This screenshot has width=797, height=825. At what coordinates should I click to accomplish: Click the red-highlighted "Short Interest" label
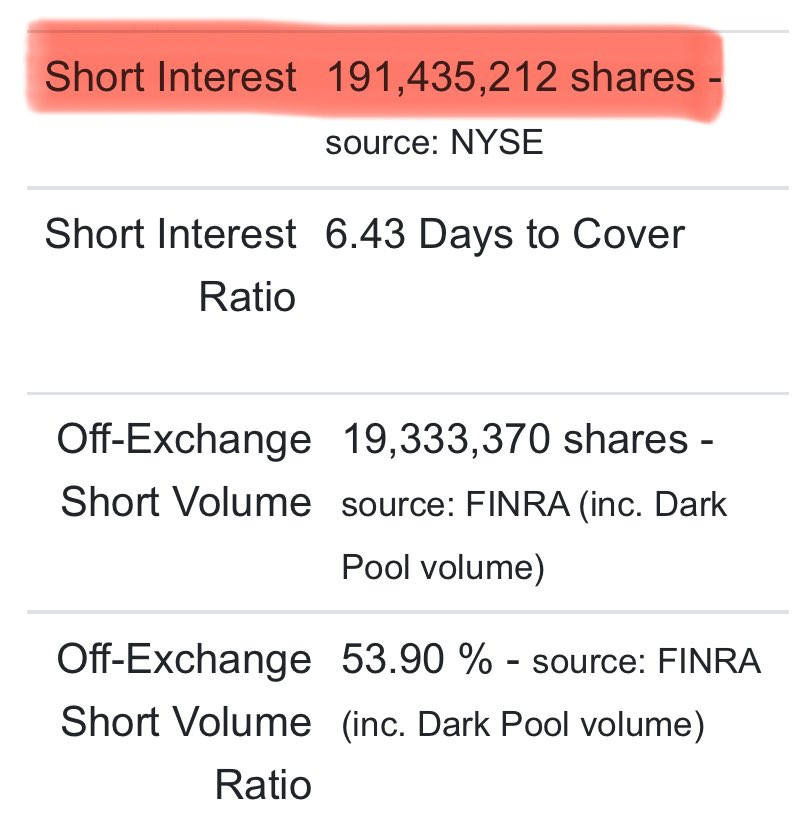pyautogui.click(x=170, y=77)
